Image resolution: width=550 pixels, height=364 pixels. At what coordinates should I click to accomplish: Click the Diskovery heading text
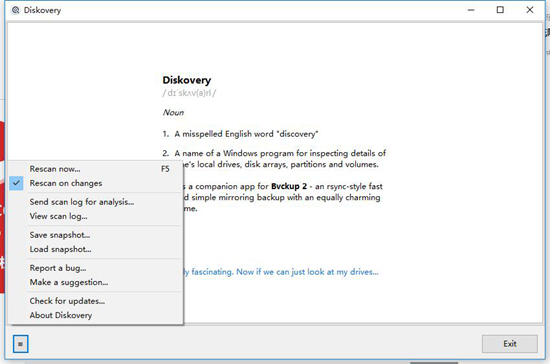tap(187, 80)
